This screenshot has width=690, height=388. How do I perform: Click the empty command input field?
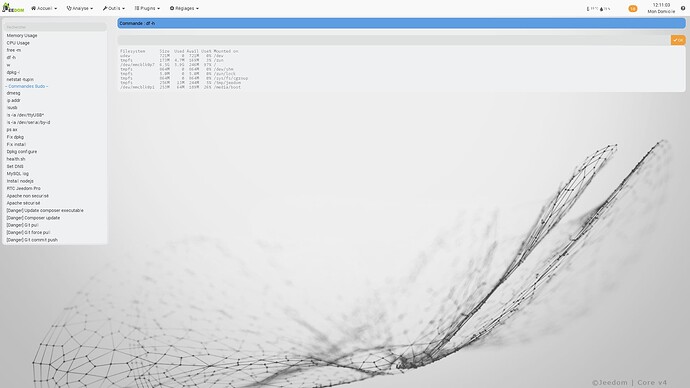point(394,40)
